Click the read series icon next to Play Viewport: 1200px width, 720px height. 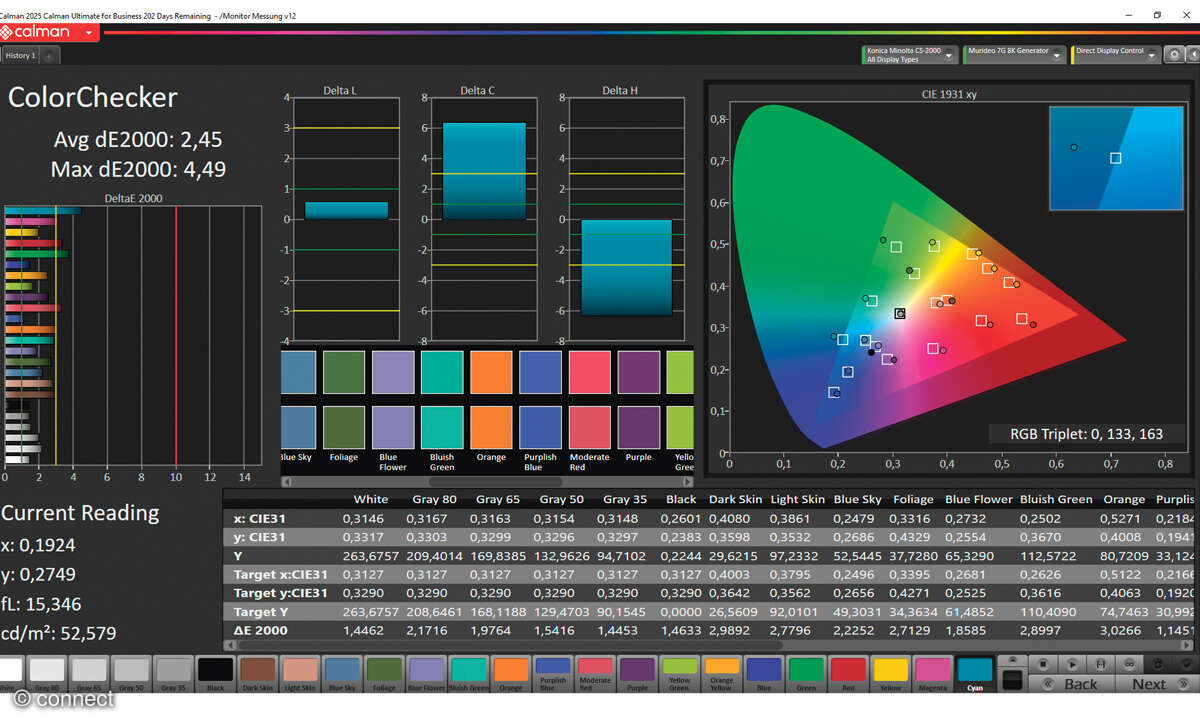pyautogui.click(x=1101, y=664)
